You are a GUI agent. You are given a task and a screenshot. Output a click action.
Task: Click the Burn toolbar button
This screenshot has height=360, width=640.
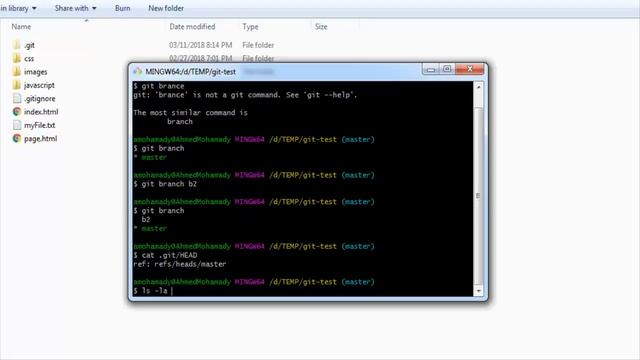[122, 8]
